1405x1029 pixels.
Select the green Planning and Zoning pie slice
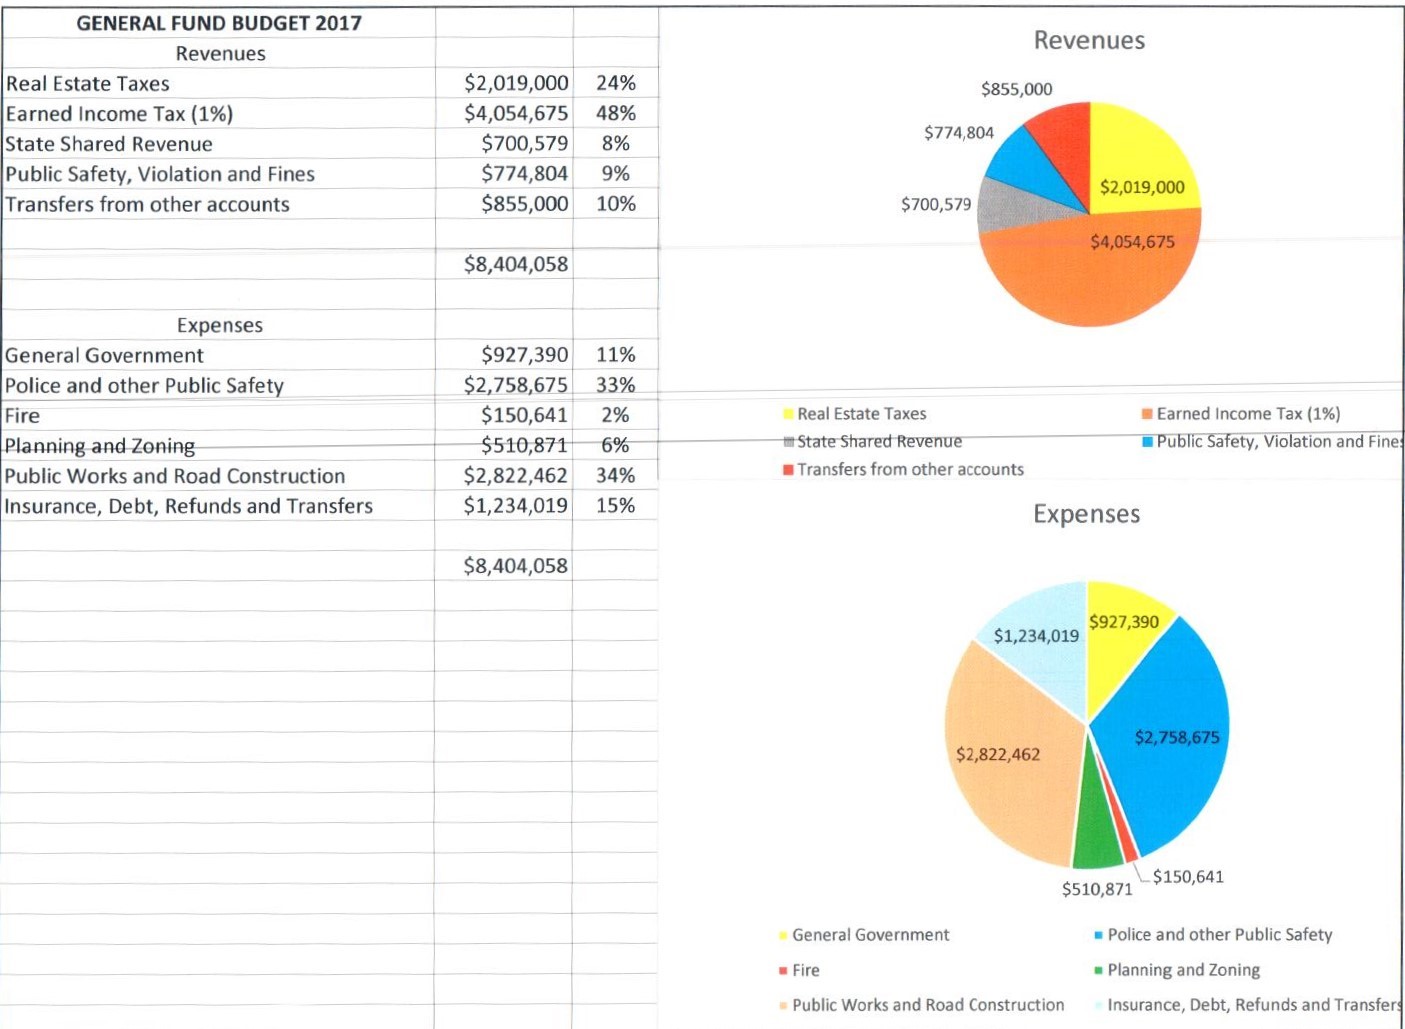click(1096, 835)
